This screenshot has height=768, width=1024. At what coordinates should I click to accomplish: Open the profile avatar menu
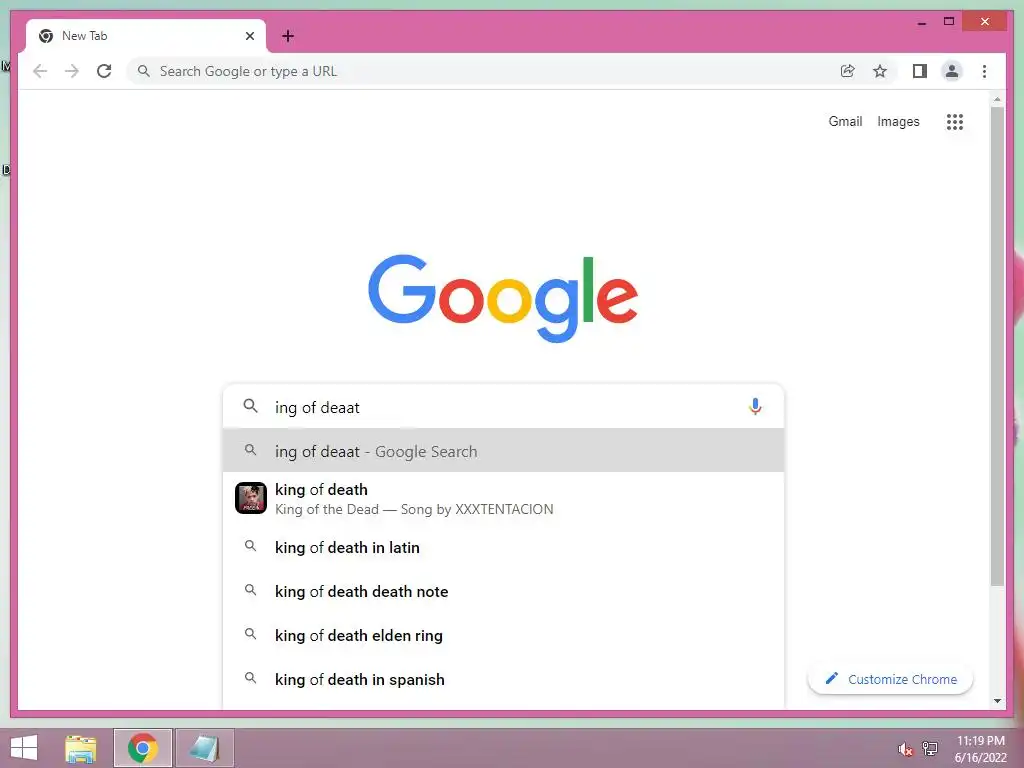952,71
